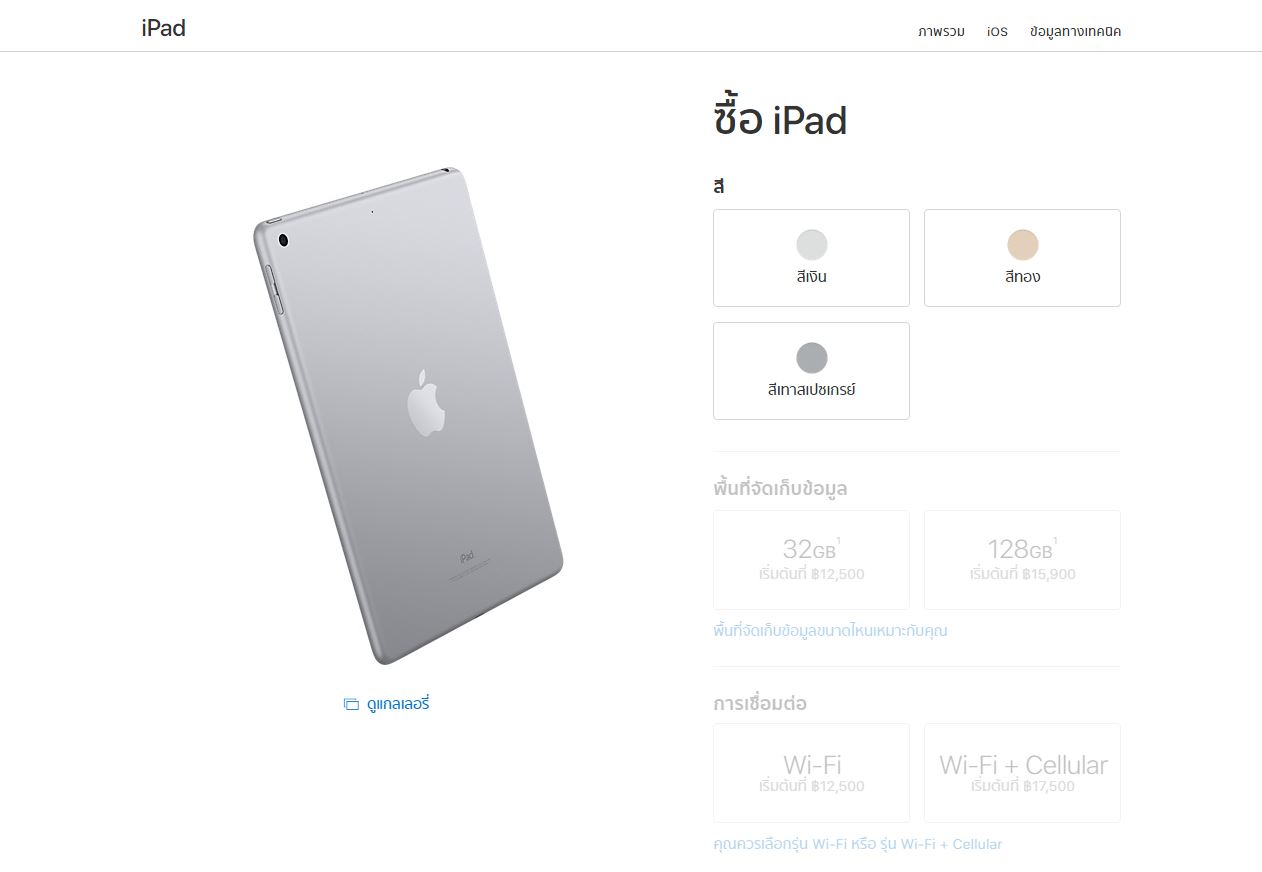Click the footnote 1 beside 32GB
The height and width of the screenshot is (872, 1262).
839,541
